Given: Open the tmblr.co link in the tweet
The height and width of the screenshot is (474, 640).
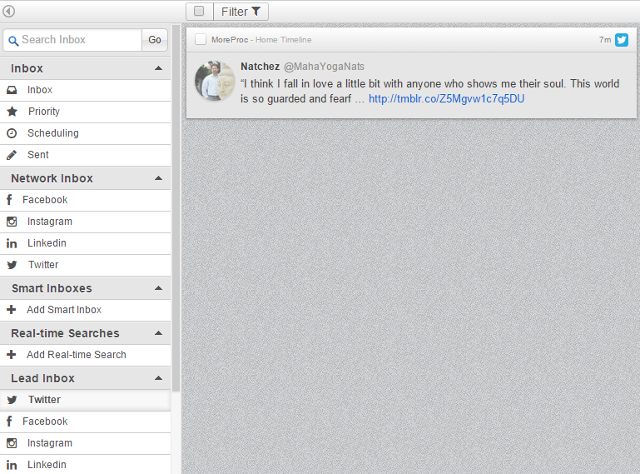Looking at the screenshot, I should pyautogui.click(x=447, y=99).
